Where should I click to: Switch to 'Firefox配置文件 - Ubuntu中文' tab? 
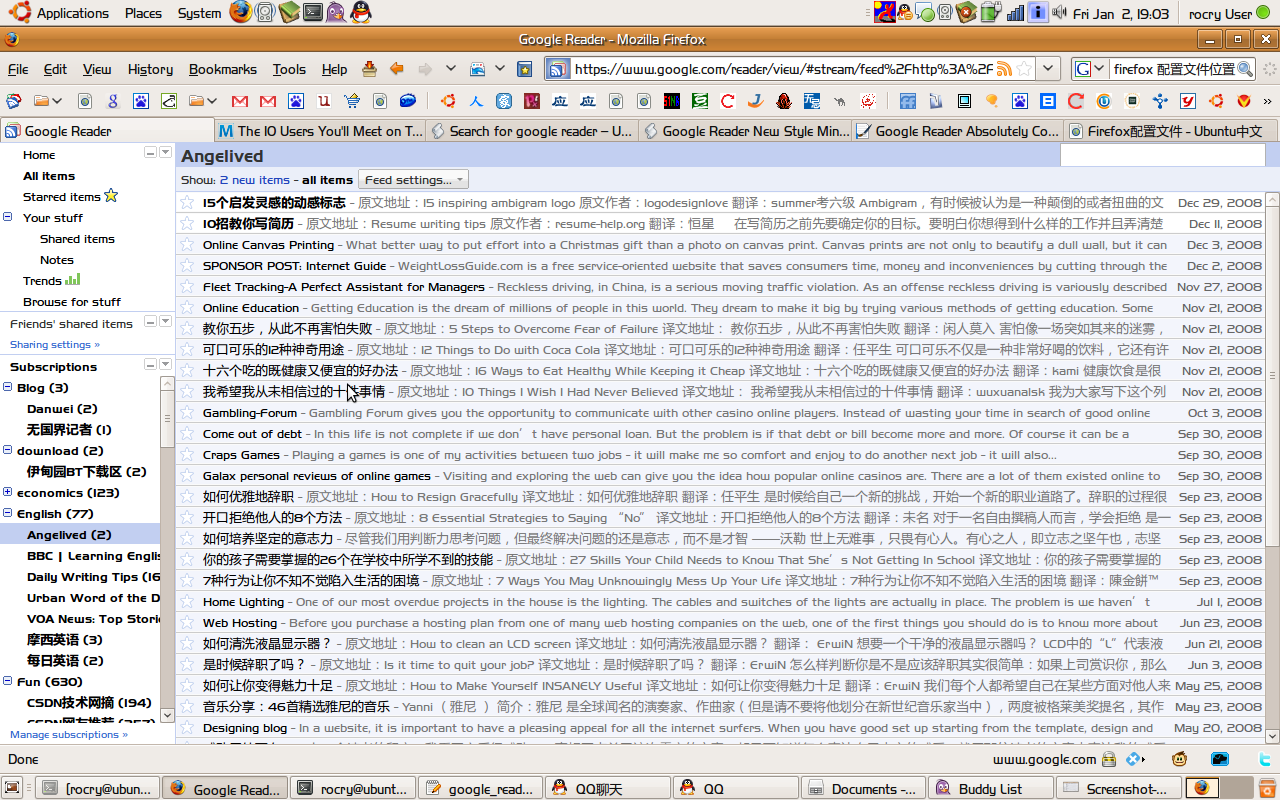pos(1171,131)
